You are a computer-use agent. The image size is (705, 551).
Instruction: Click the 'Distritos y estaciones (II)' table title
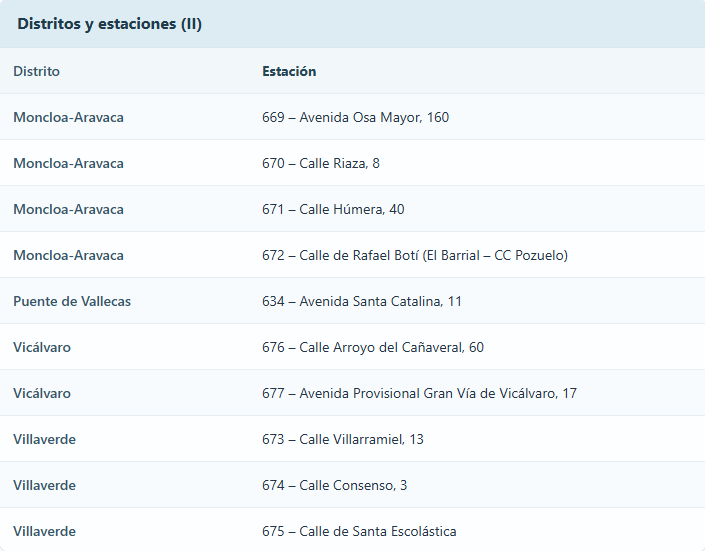(110, 24)
